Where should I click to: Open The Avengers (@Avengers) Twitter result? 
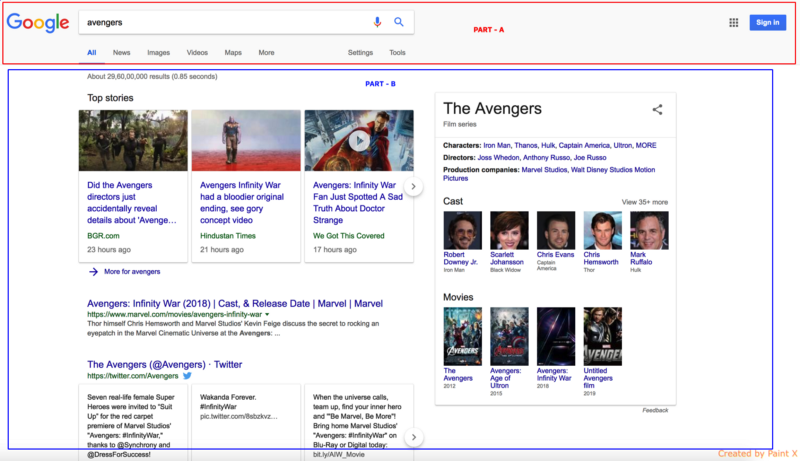pos(164,365)
